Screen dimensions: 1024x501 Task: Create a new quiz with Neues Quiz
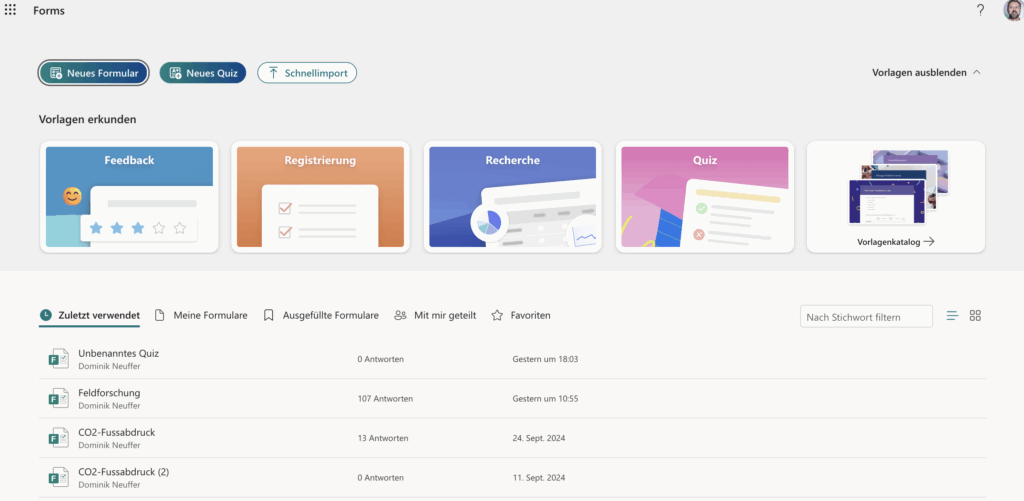click(x=202, y=73)
